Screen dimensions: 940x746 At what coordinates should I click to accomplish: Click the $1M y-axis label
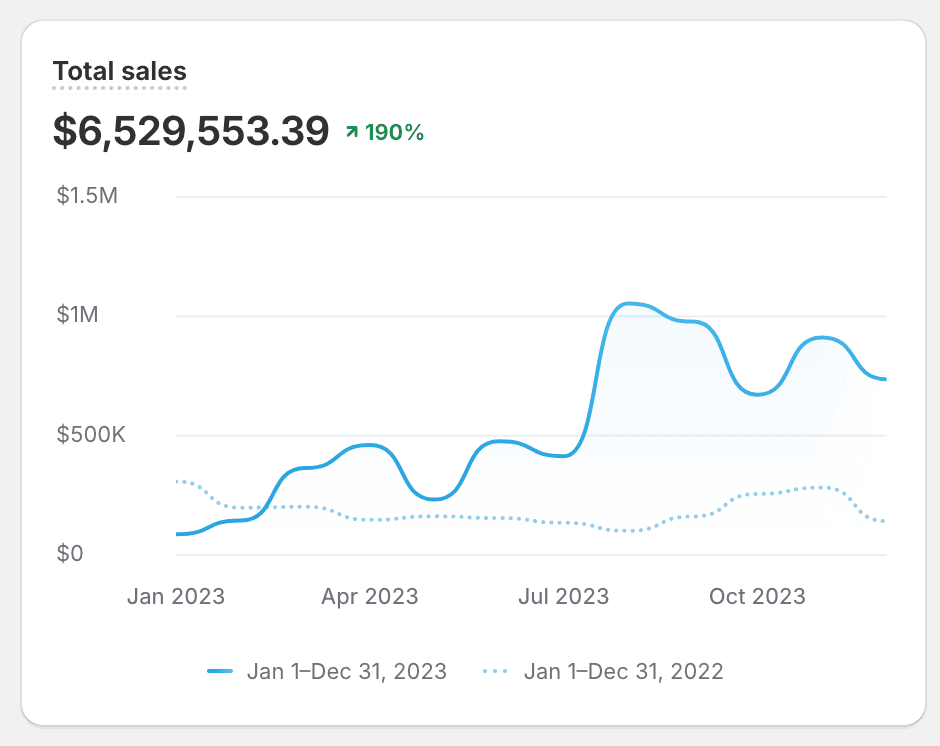(77, 316)
